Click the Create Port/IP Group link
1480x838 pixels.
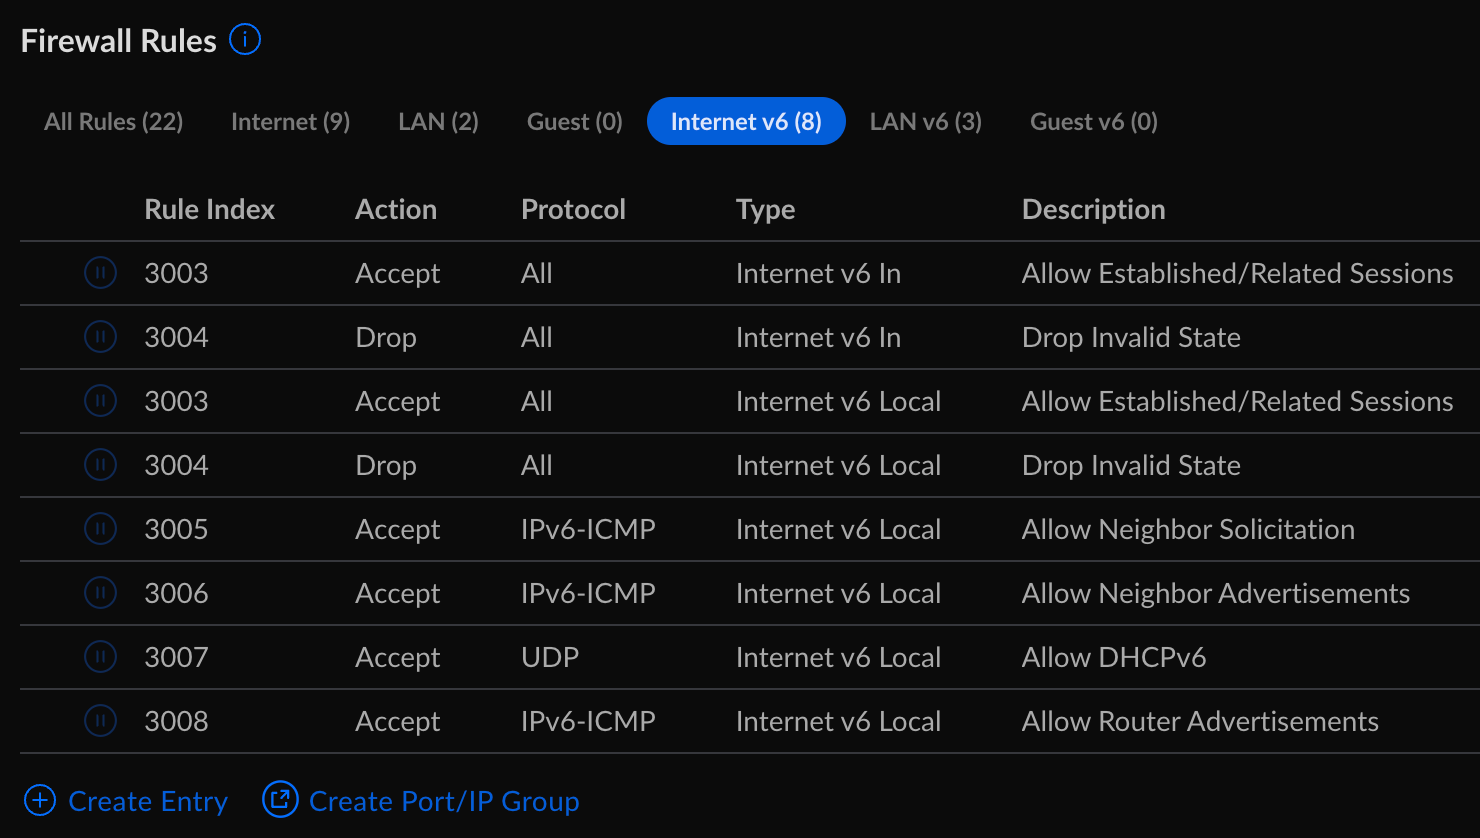pyautogui.click(x=444, y=801)
